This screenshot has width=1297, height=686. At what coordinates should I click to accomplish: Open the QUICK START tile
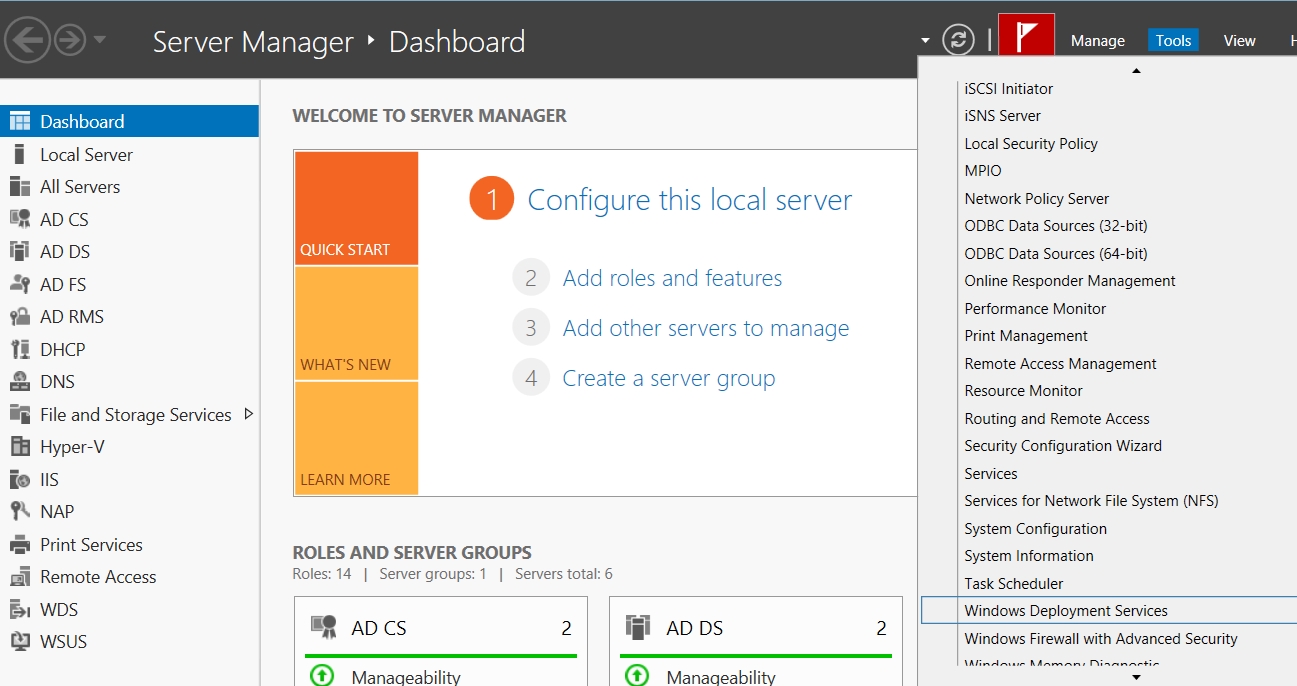tap(356, 208)
